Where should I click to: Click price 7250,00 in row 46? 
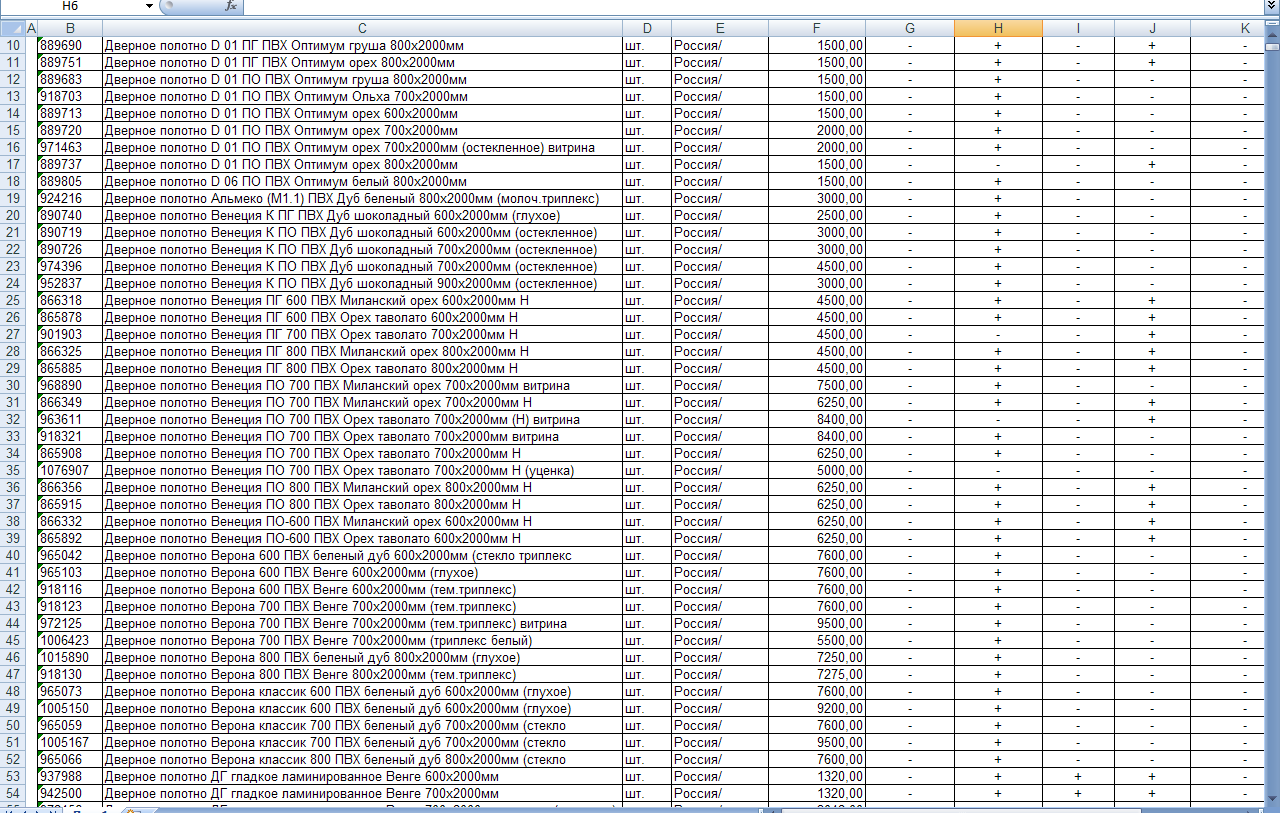coord(817,657)
